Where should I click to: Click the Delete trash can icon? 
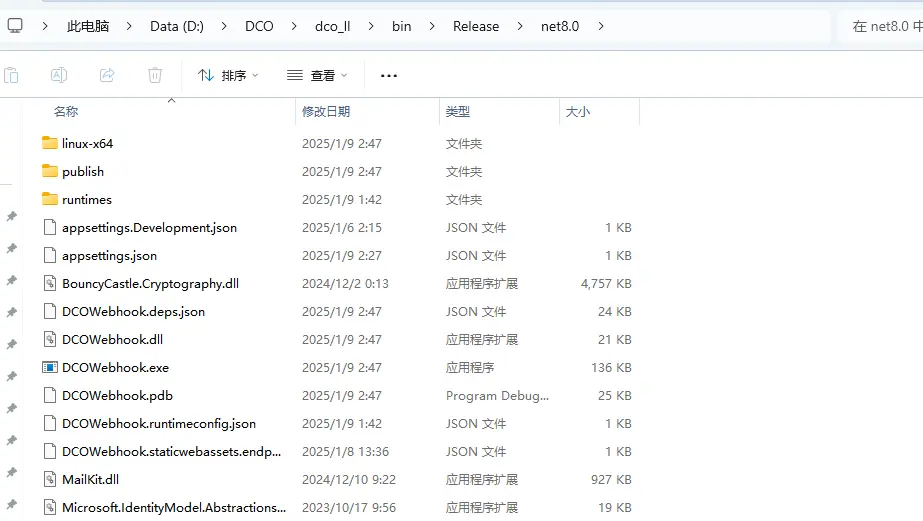(x=155, y=75)
